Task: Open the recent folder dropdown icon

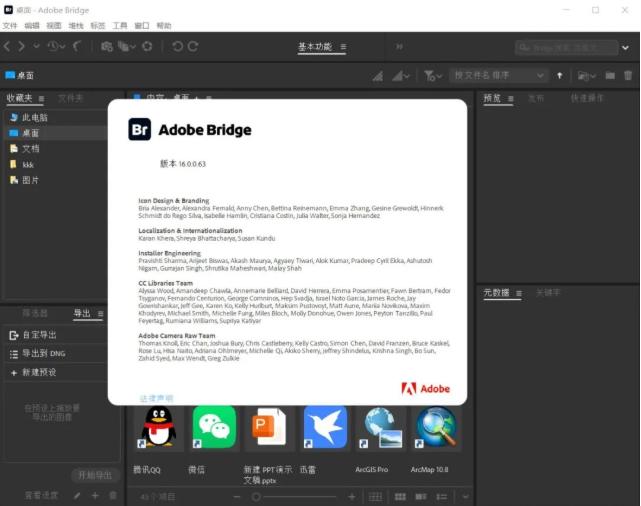Action: click(x=587, y=76)
